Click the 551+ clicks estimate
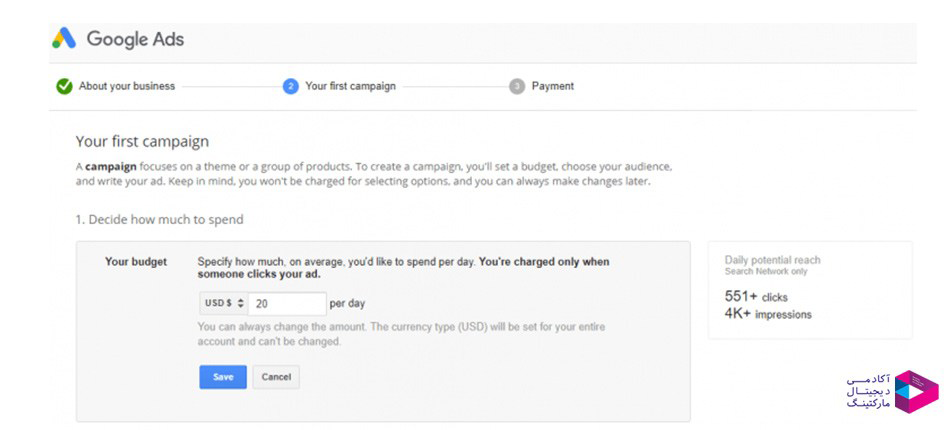950x430 pixels. coord(756,297)
